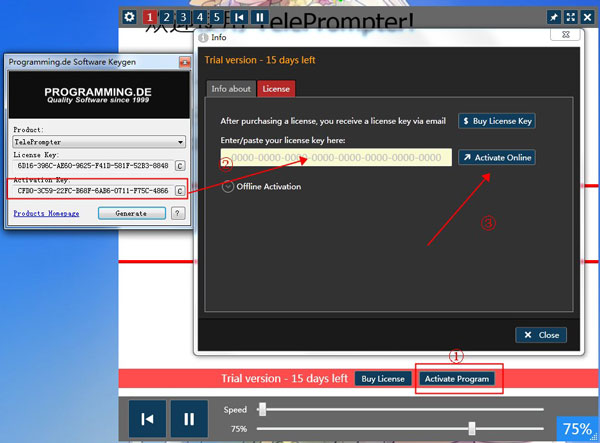Screen dimensions: 600x443
Task: Select the License tab
Action: tap(275, 89)
